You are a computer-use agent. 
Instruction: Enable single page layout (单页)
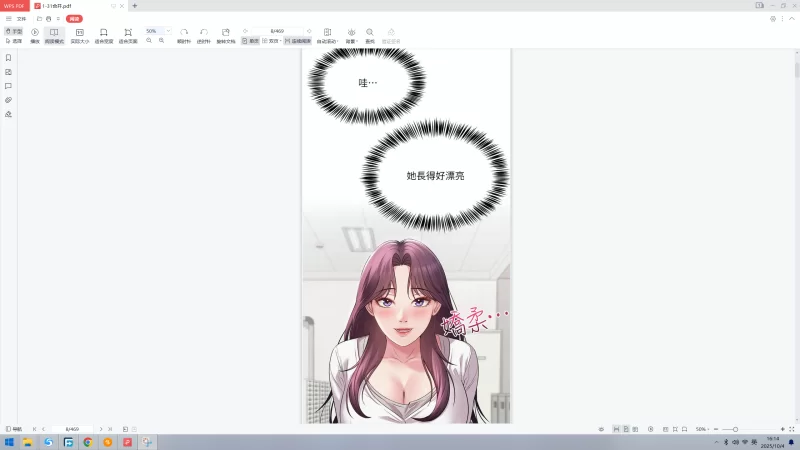coord(251,41)
